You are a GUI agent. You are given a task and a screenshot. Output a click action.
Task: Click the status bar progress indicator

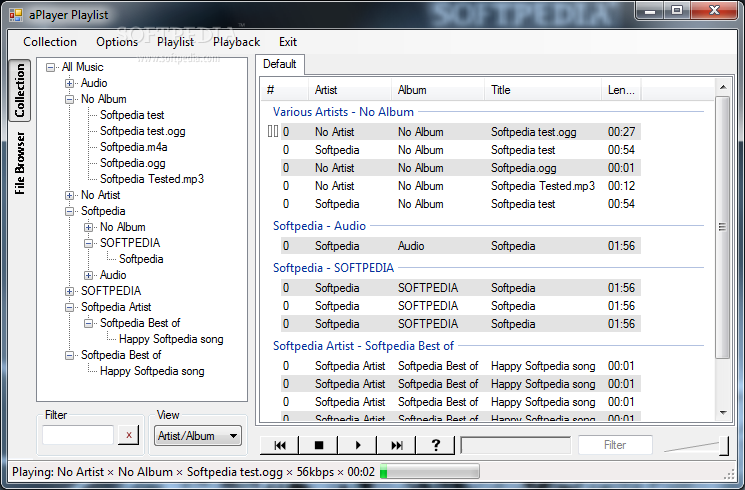pyautogui.click(x=430, y=472)
